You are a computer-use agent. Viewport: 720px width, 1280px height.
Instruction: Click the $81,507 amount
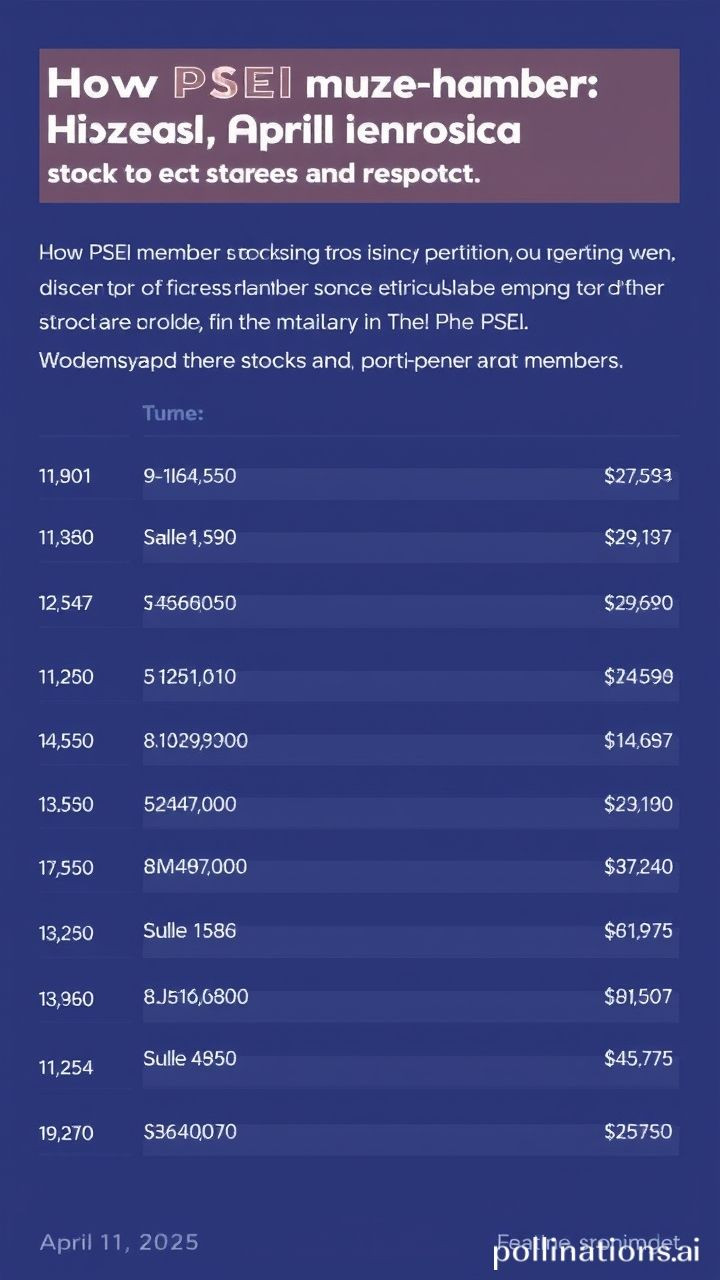[x=638, y=996]
